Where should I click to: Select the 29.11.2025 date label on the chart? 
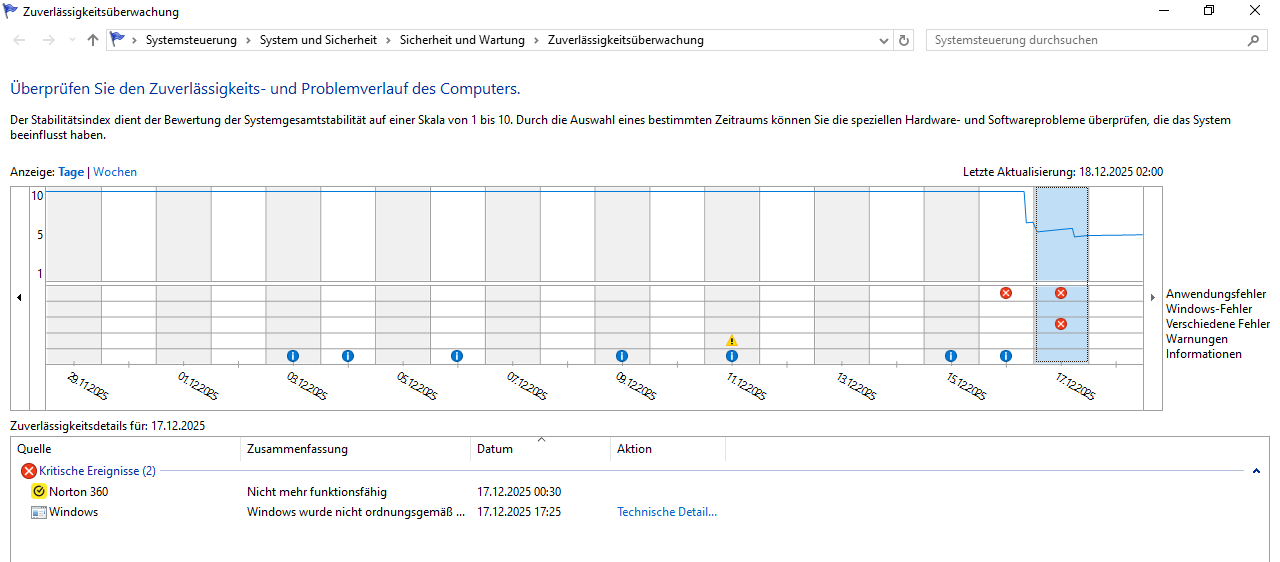tap(89, 386)
